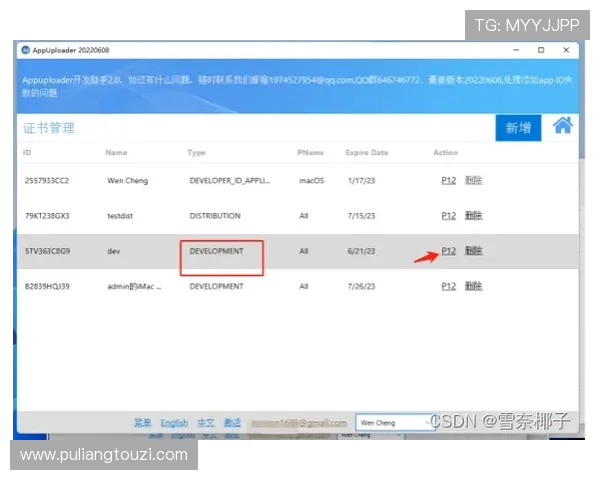Maximize the AppUploader window
Screen dimensions: 600x480
pyautogui.click(x=541, y=50)
